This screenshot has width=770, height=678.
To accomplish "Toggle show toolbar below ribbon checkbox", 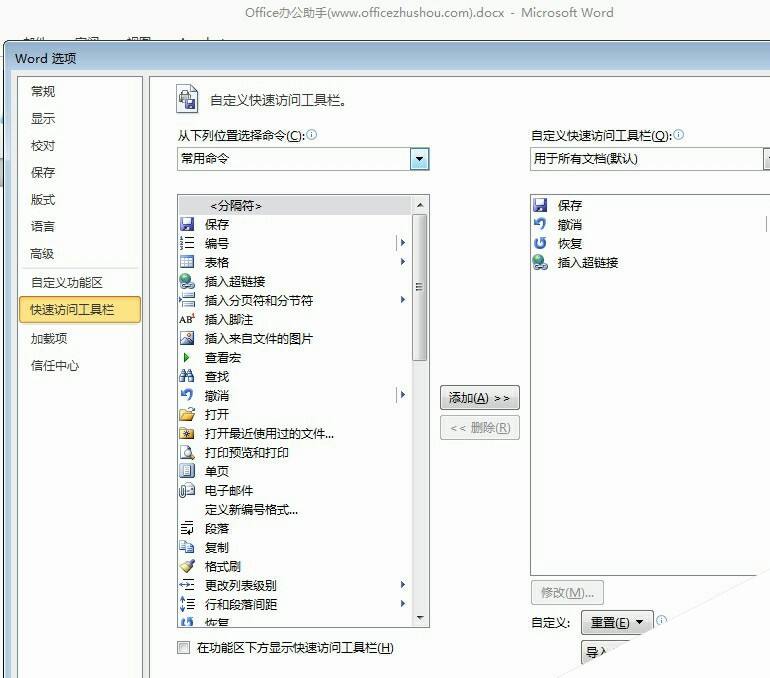I will coord(184,648).
